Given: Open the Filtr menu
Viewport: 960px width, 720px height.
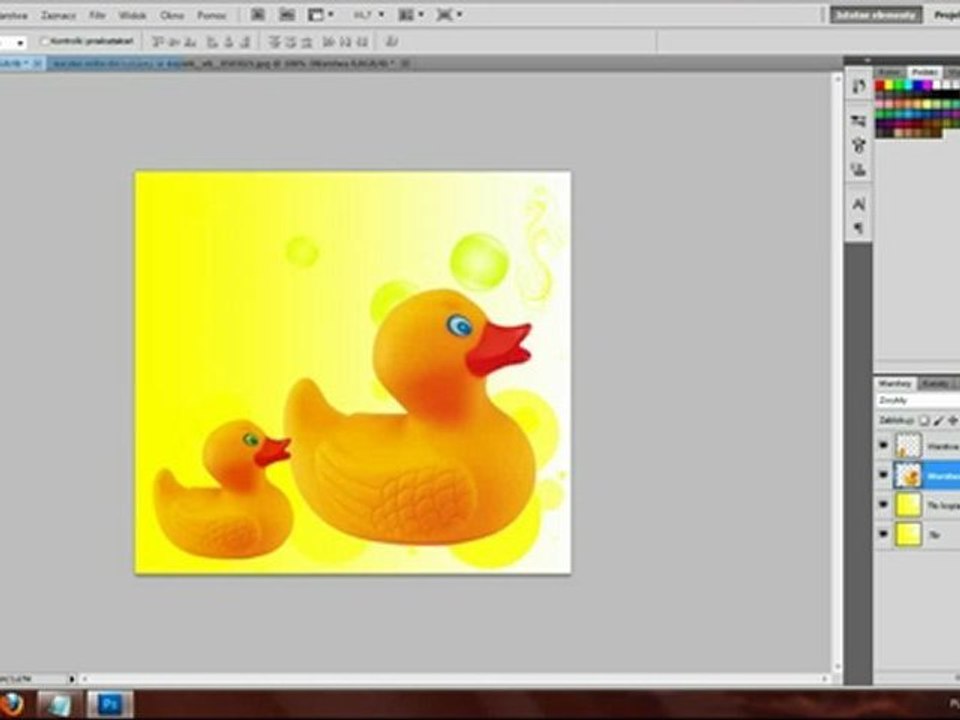Looking at the screenshot, I should (x=97, y=15).
